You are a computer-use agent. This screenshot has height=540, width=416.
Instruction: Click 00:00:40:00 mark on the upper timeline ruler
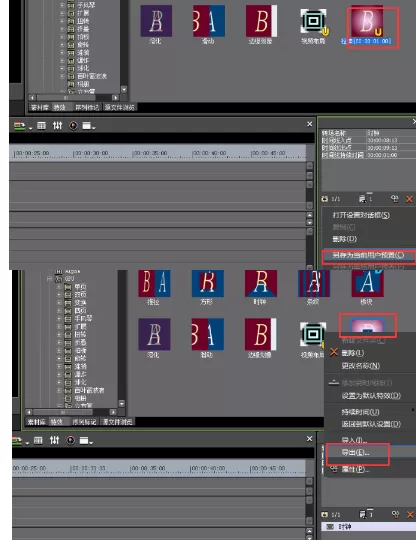click(209, 153)
